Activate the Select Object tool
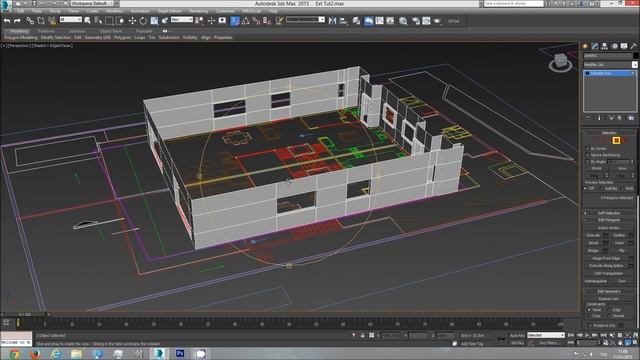Viewport: 640px width, 360px height. [x=87, y=20]
